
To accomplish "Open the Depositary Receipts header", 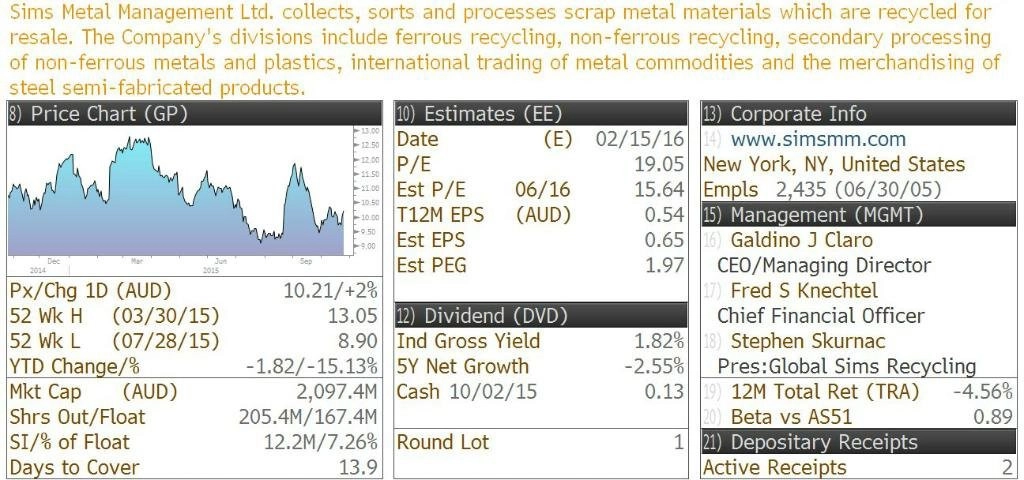I will 859,442.
